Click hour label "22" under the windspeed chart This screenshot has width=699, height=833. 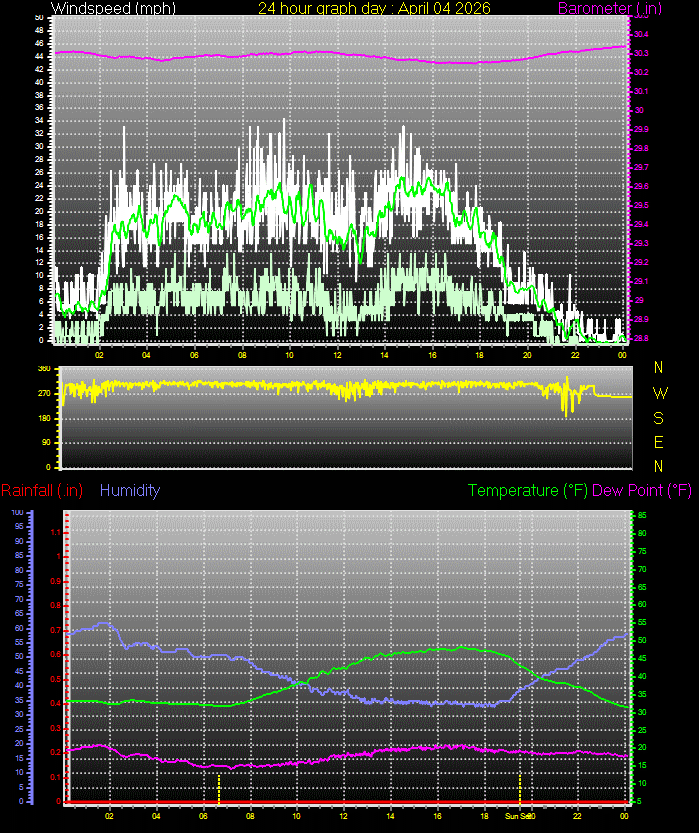point(575,355)
